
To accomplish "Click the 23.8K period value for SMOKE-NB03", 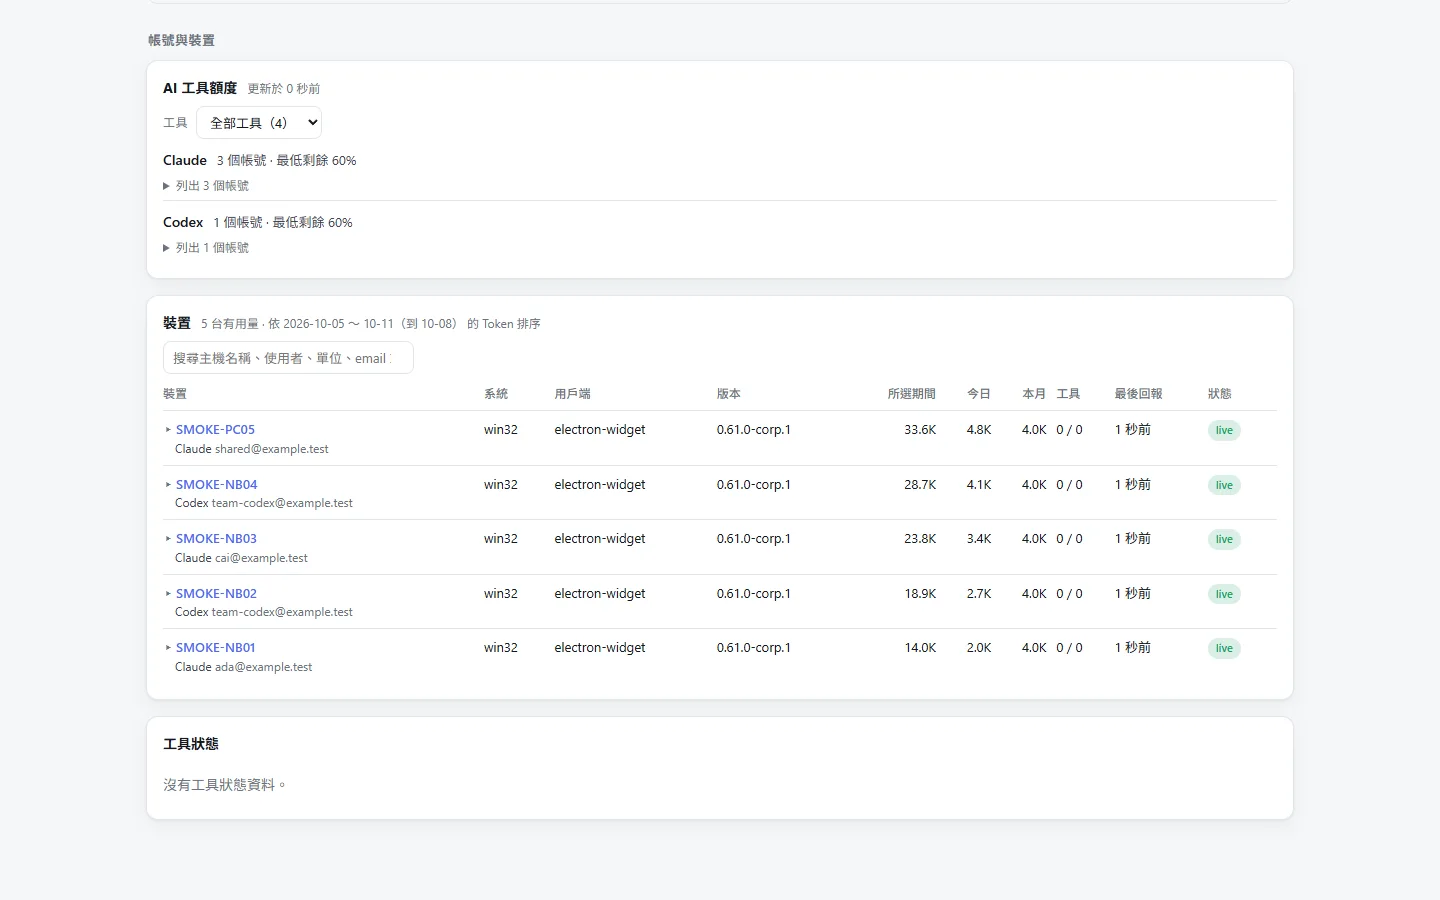I will (x=920, y=539).
